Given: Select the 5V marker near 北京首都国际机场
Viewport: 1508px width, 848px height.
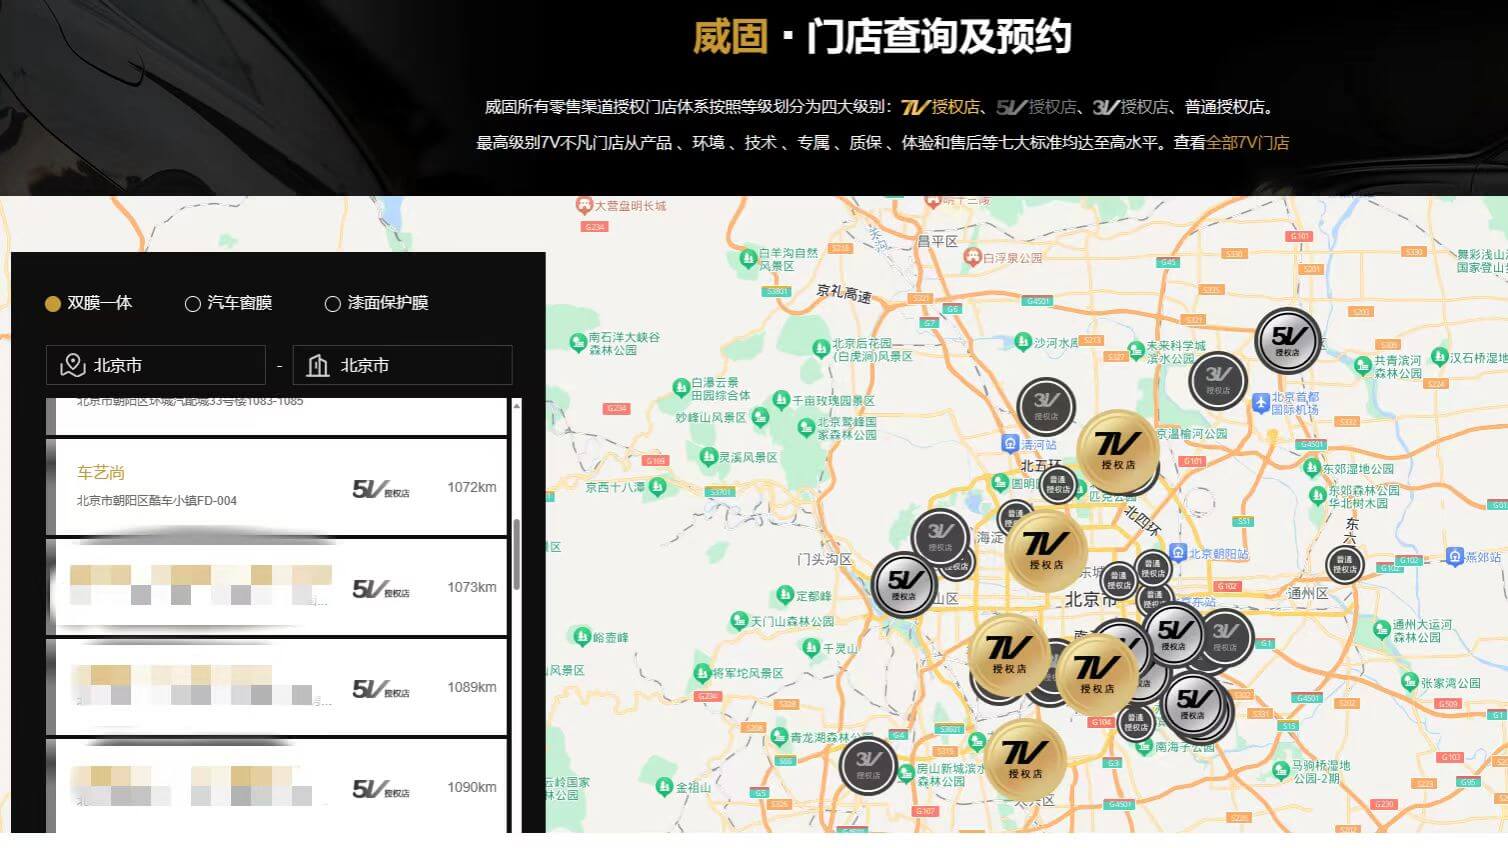Looking at the screenshot, I should [x=1287, y=340].
